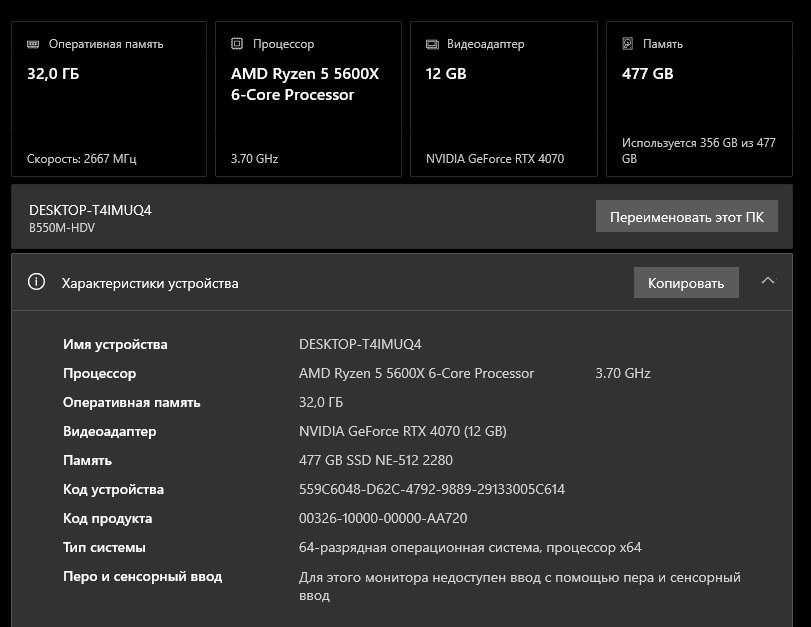Image resolution: width=811 pixels, height=627 pixels.
Task: Click the info icon beside Характеристики устройства
Action: (x=36, y=282)
